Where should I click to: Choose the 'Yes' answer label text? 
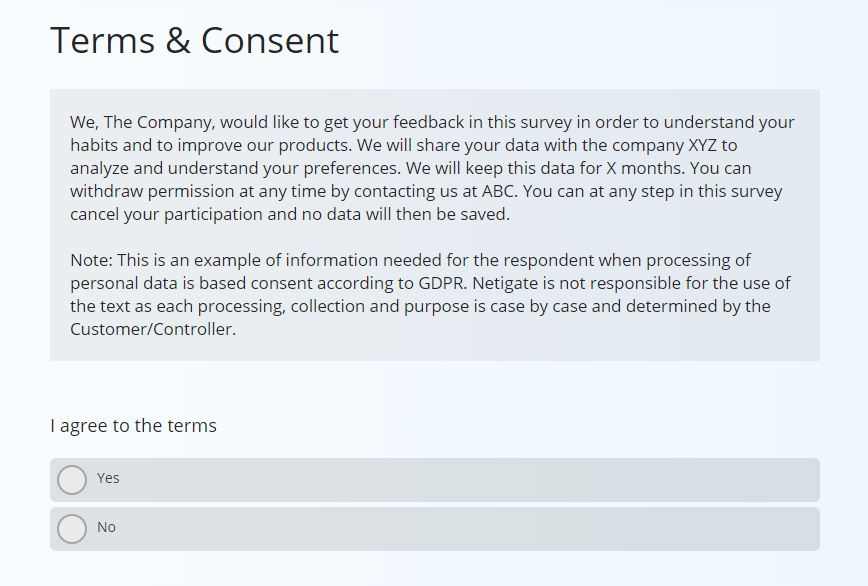[x=108, y=478]
